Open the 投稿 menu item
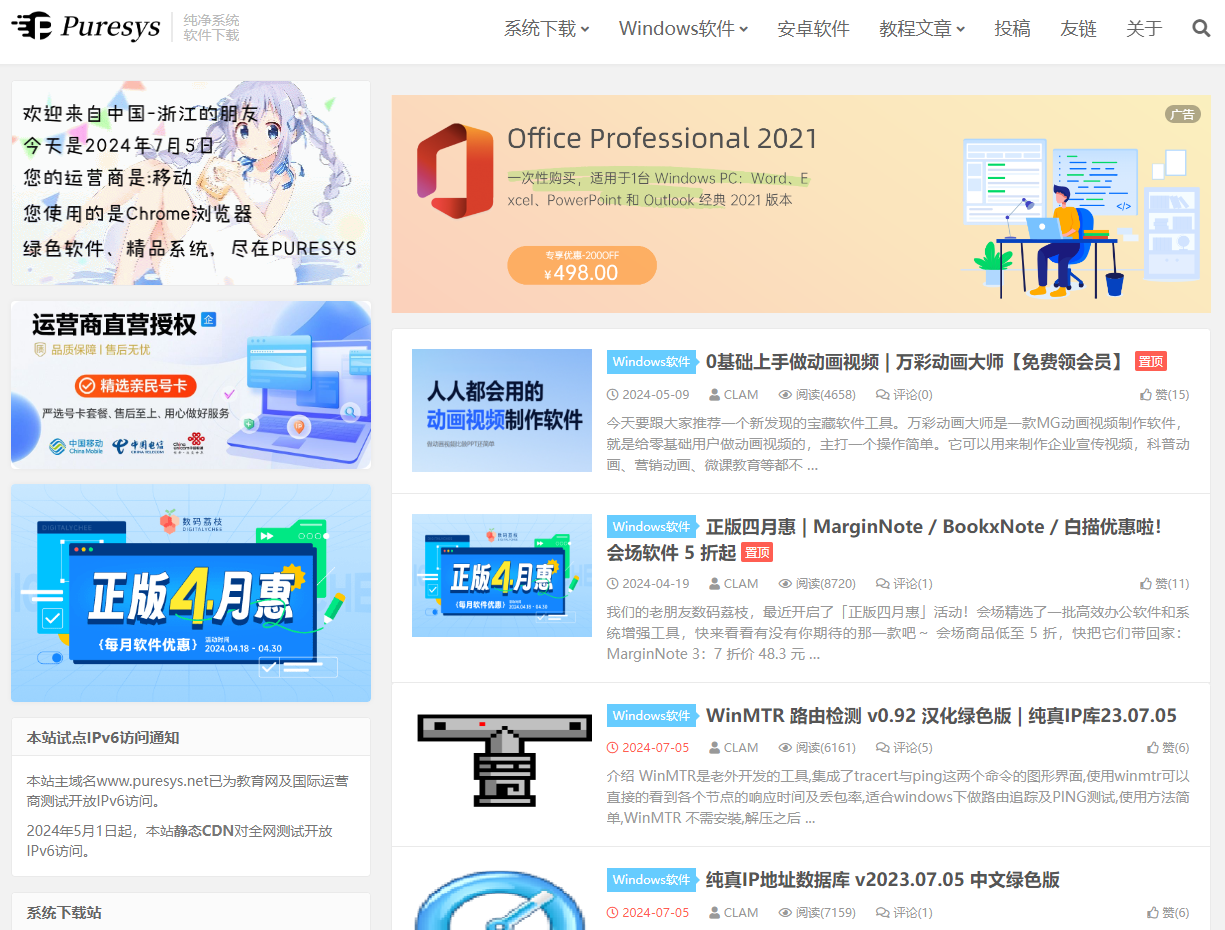The height and width of the screenshot is (930, 1225). point(1012,29)
